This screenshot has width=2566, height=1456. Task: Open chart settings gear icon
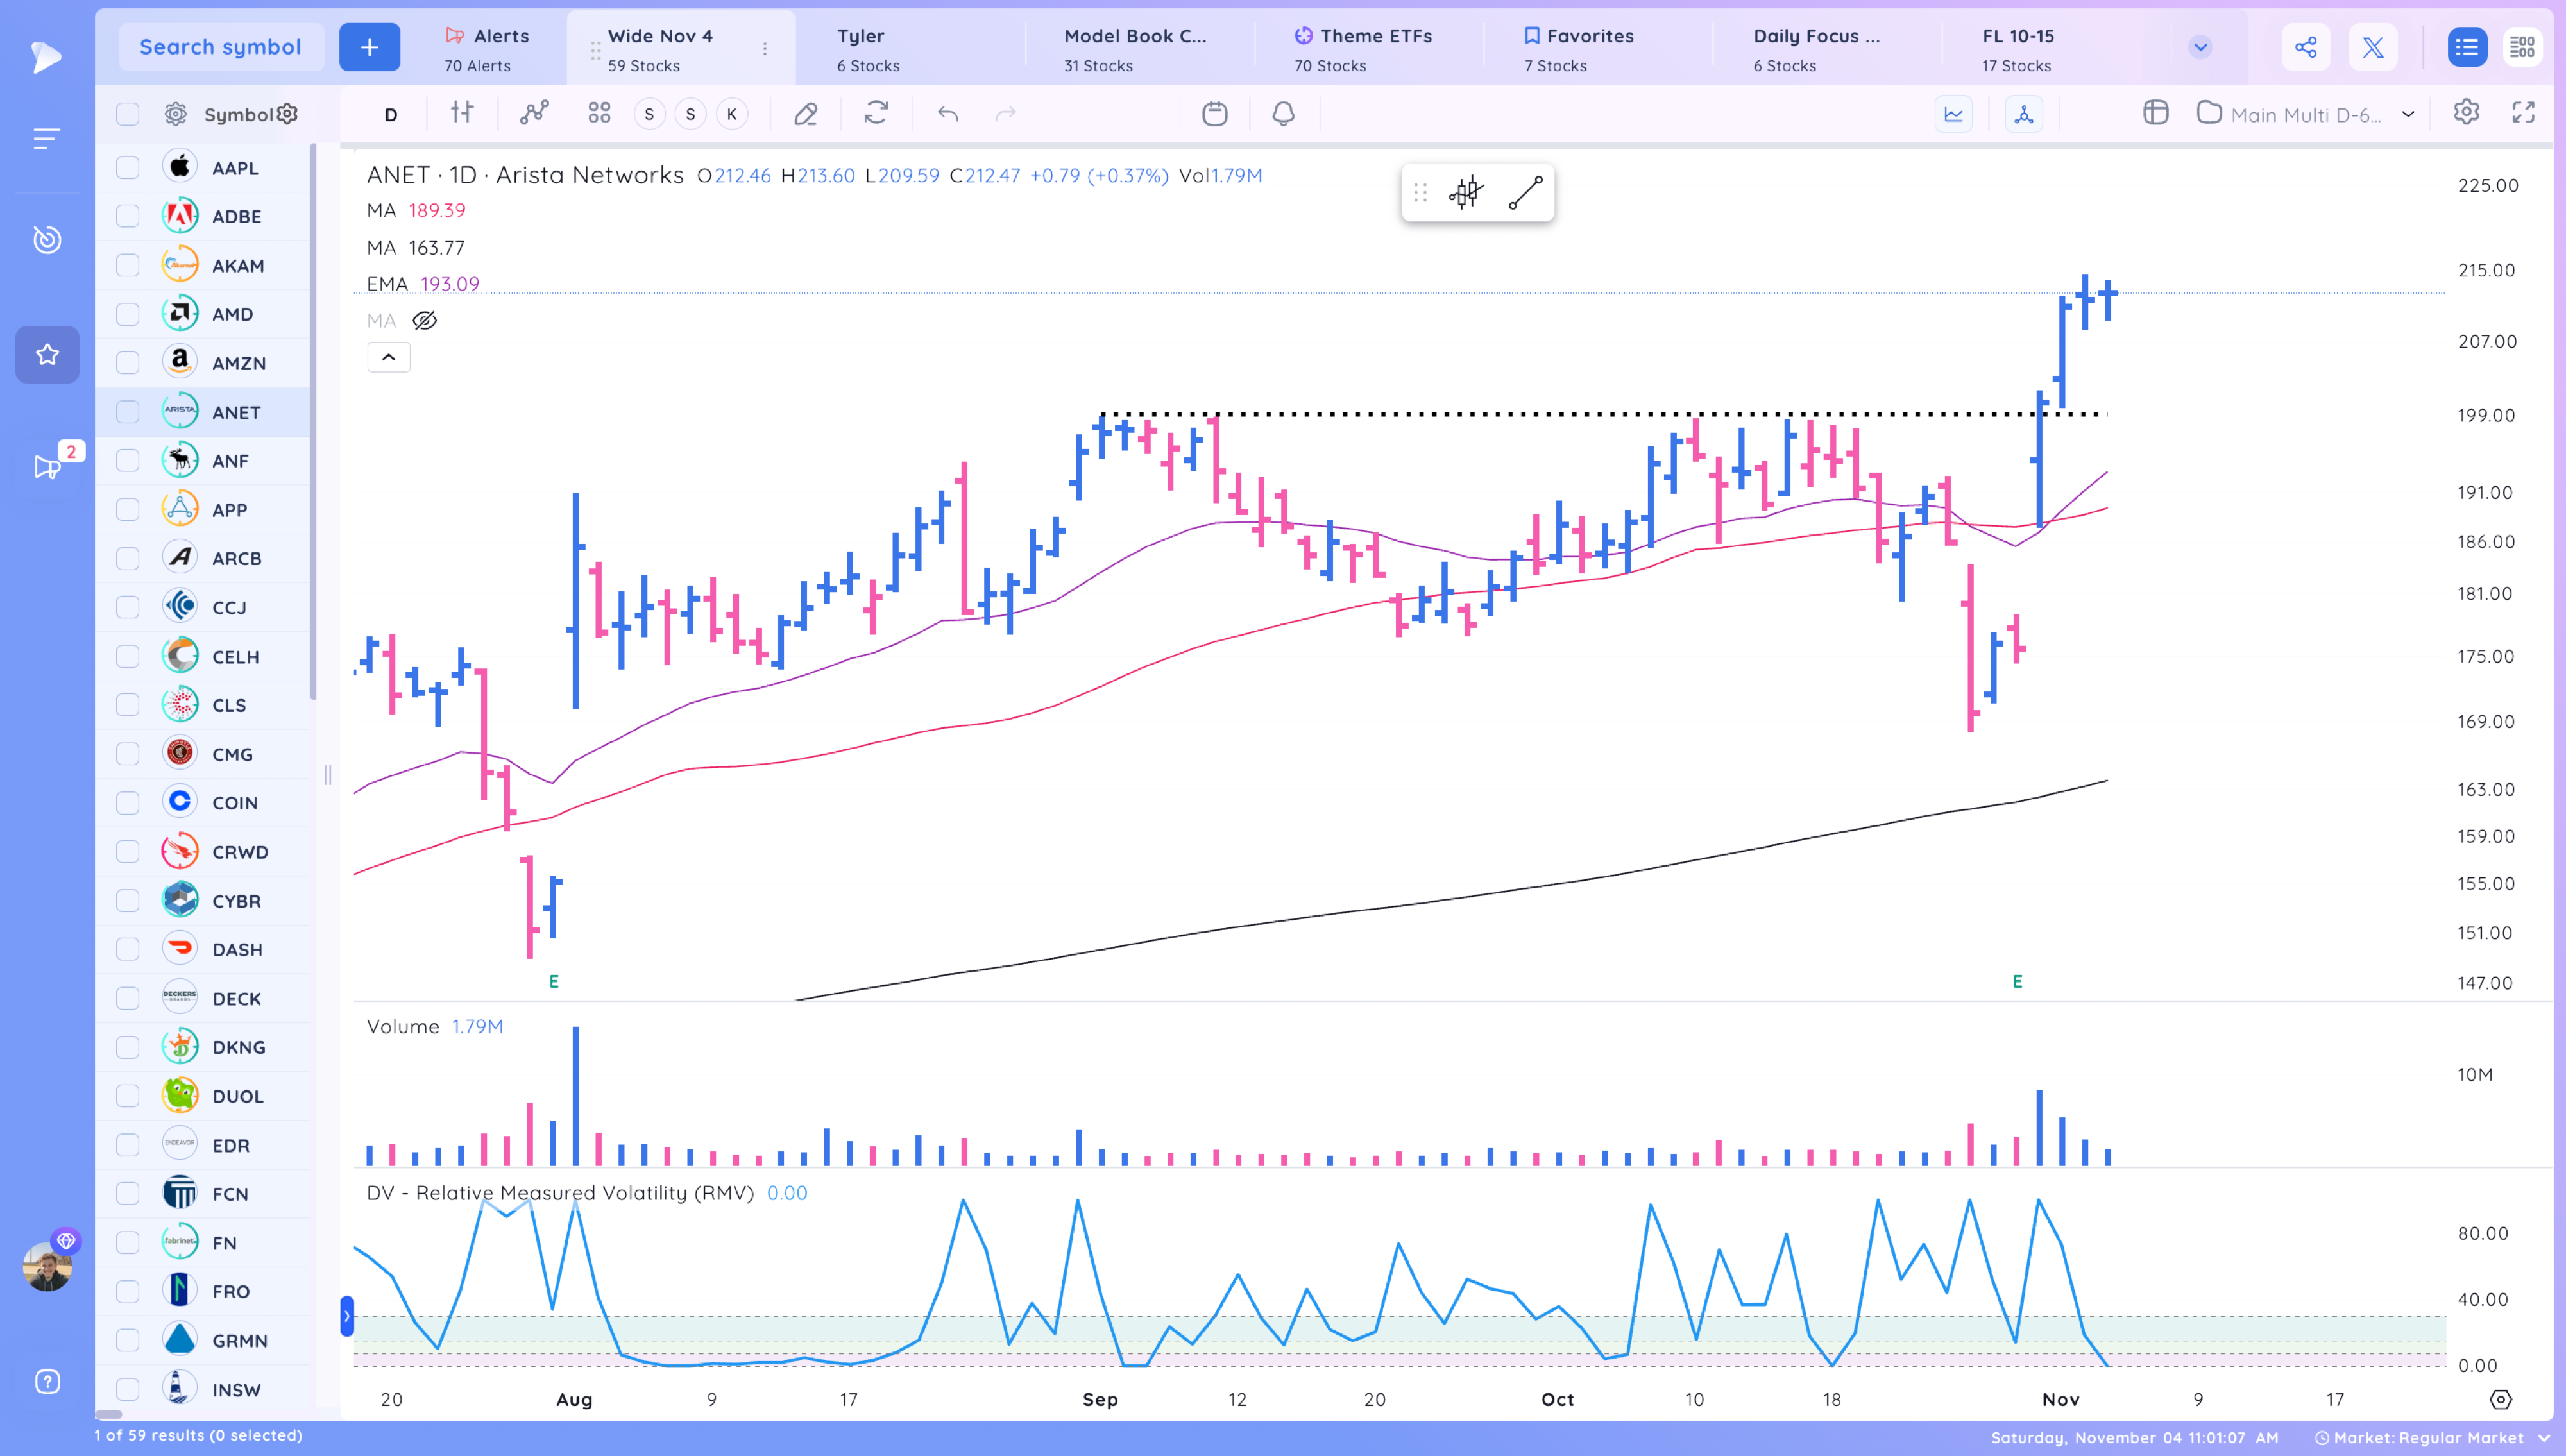click(x=2466, y=112)
